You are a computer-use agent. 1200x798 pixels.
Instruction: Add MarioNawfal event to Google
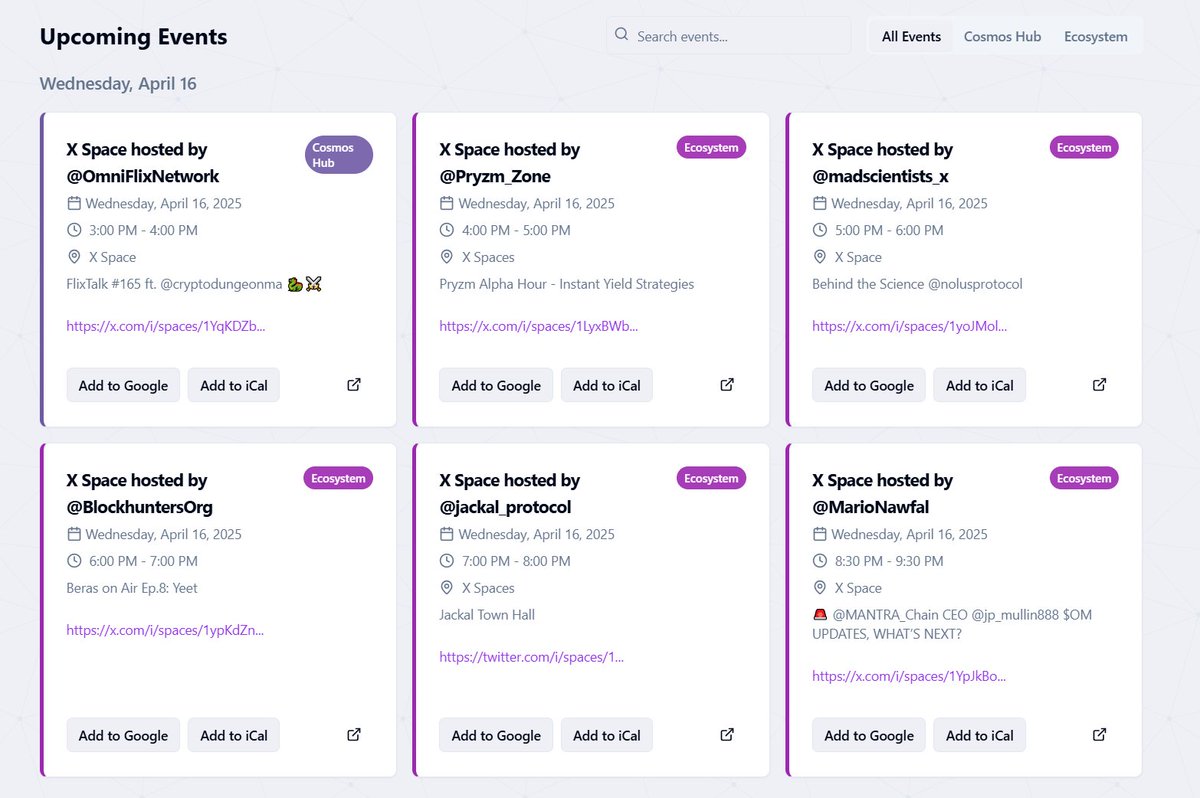point(869,735)
